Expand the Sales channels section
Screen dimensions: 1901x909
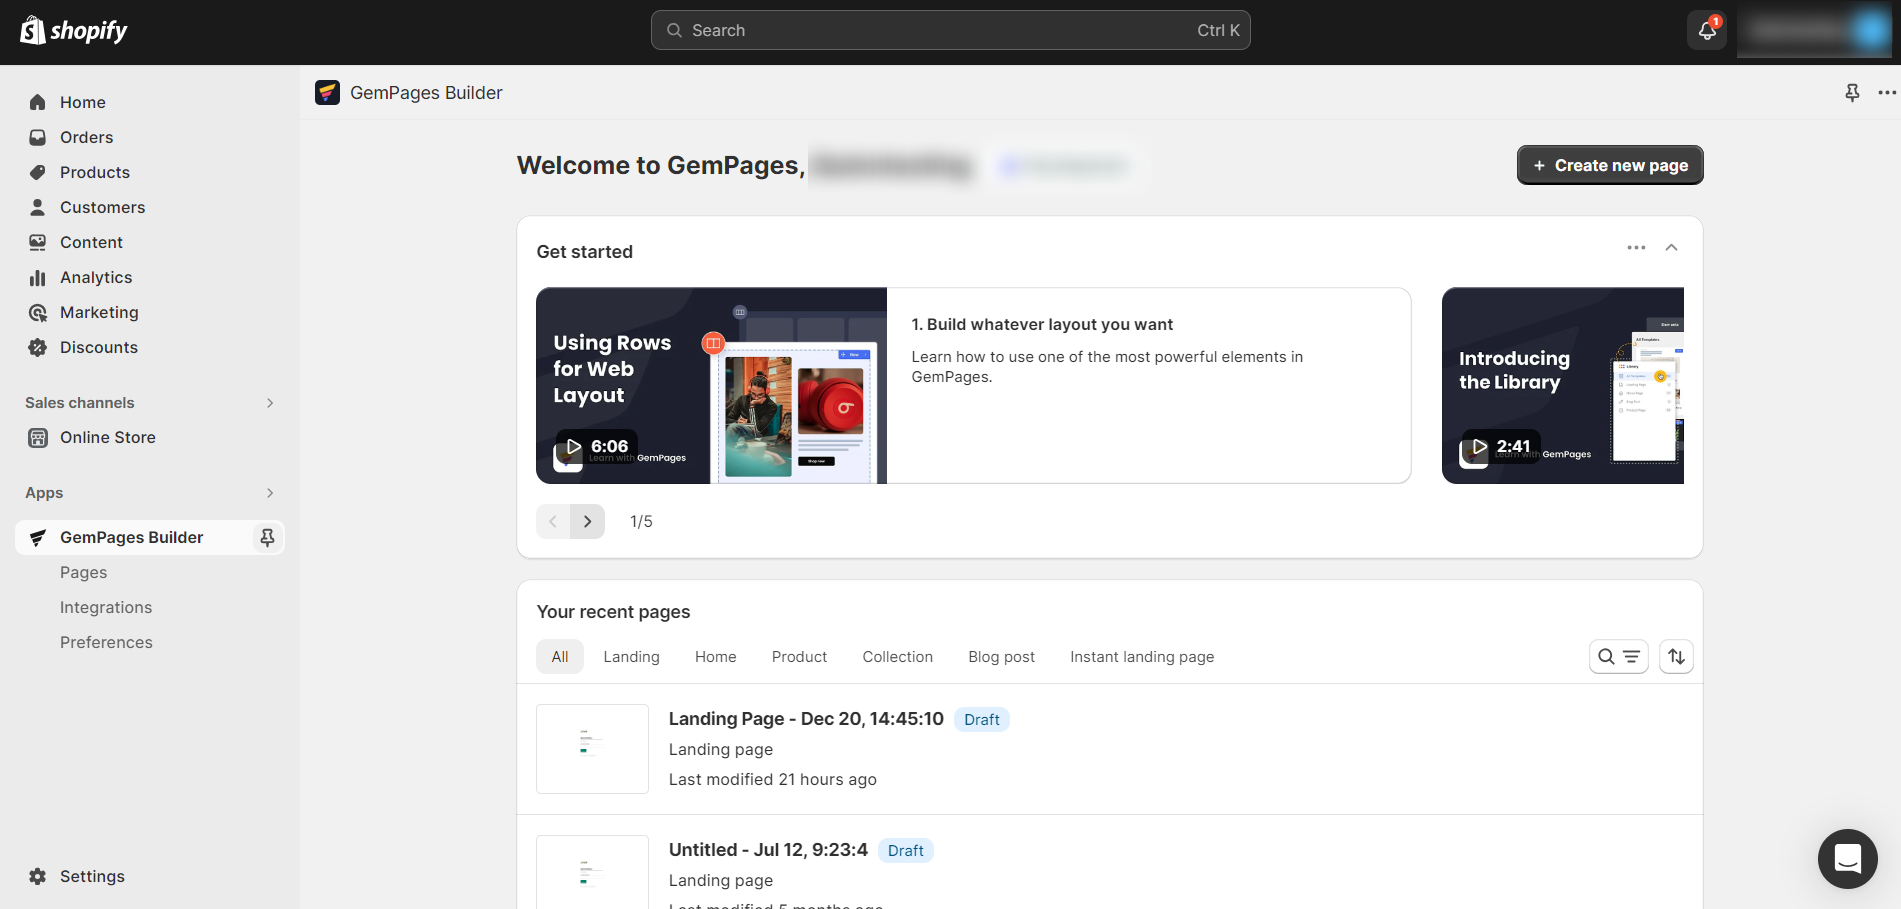pyautogui.click(x=269, y=402)
